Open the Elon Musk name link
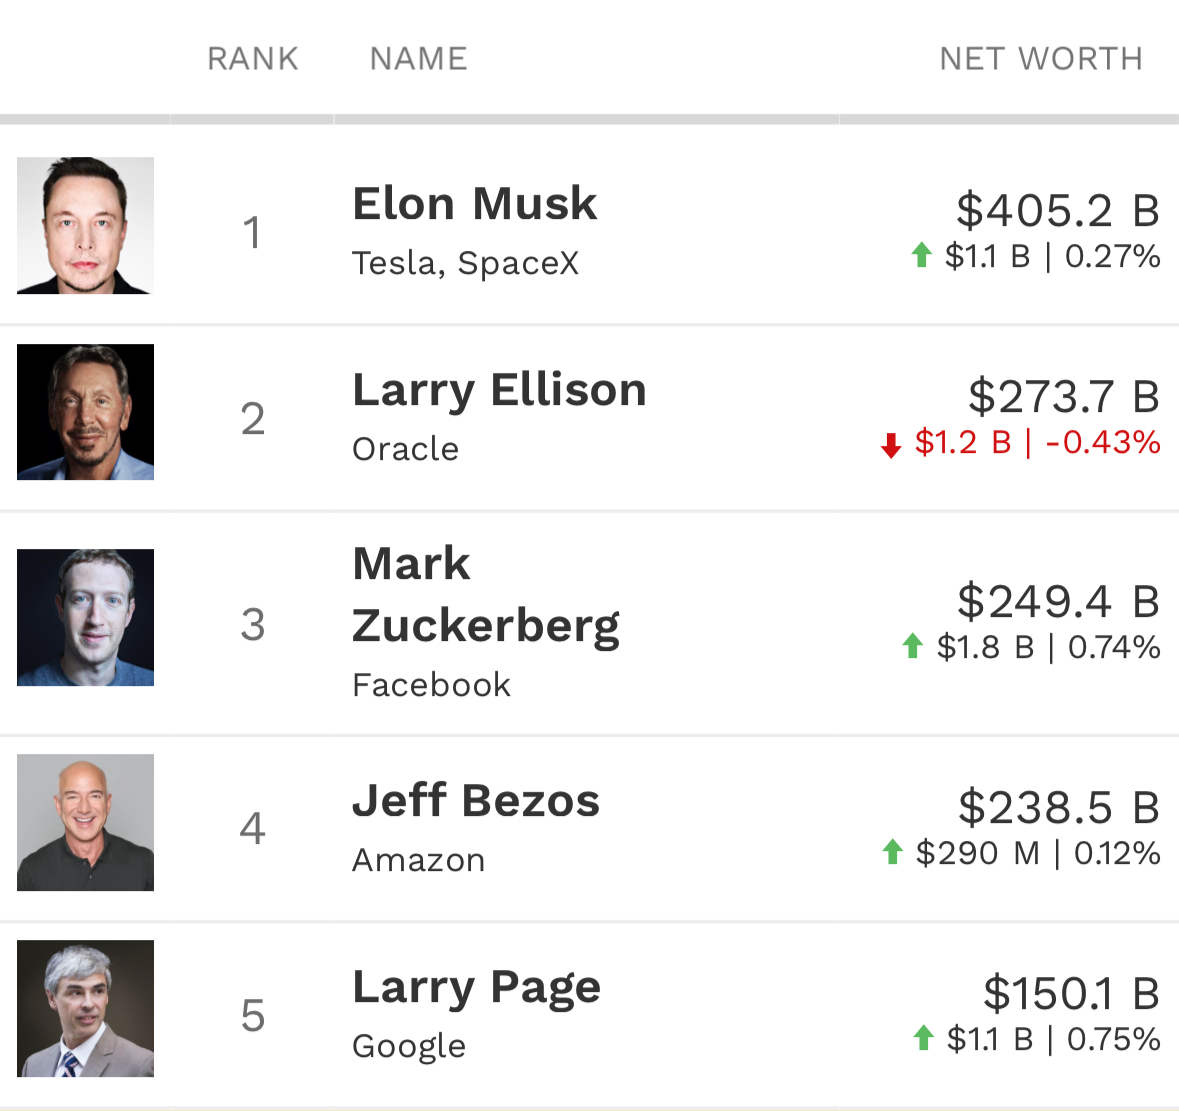The width and height of the screenshot is (1179, 1111). tap(474, 204)
